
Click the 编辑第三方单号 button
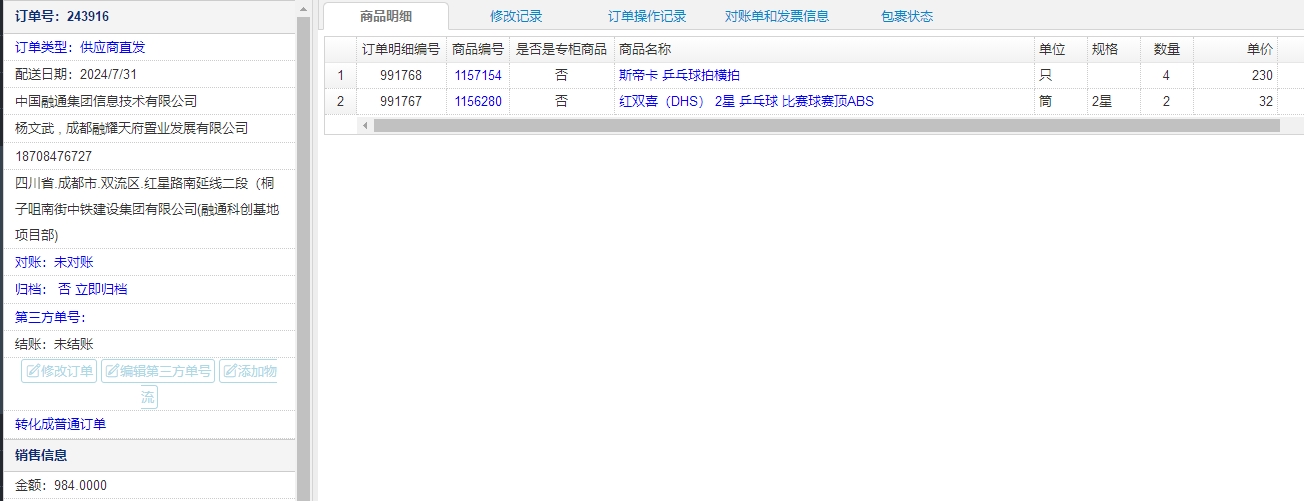[158, 371]
